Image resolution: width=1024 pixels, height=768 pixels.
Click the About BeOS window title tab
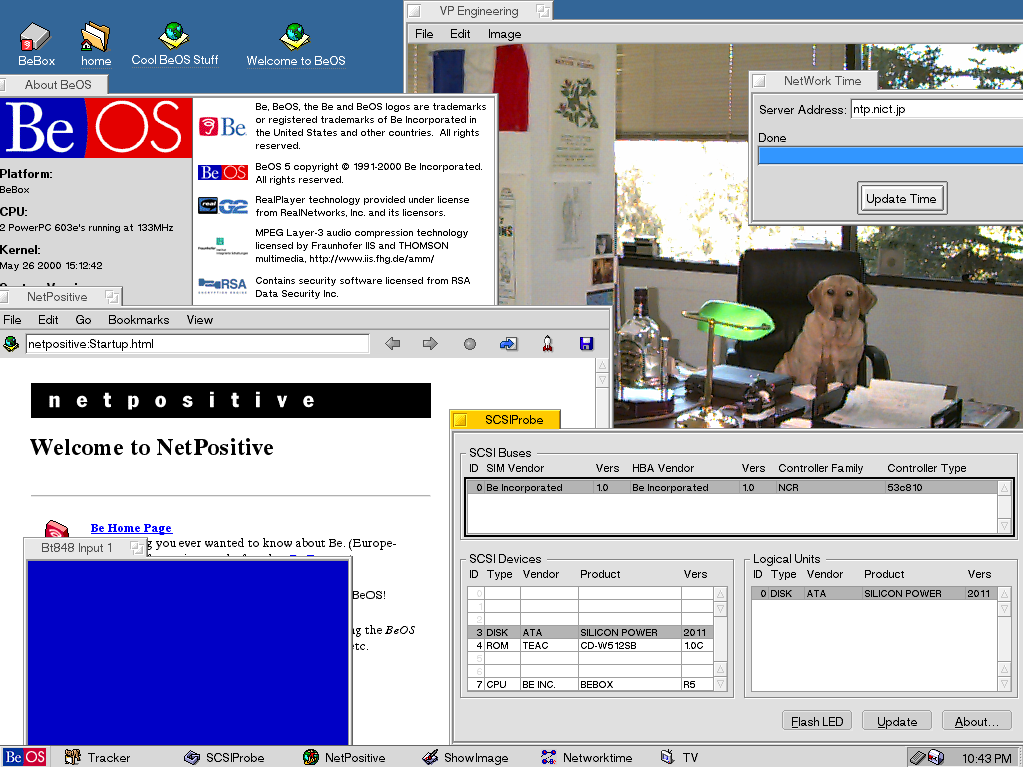click(x=54, y=85)
